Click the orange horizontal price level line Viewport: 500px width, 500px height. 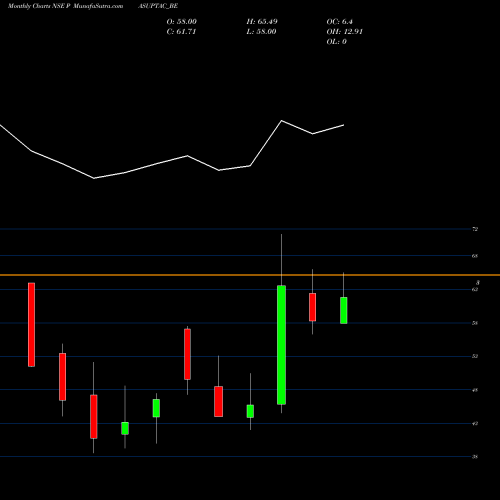250,275
